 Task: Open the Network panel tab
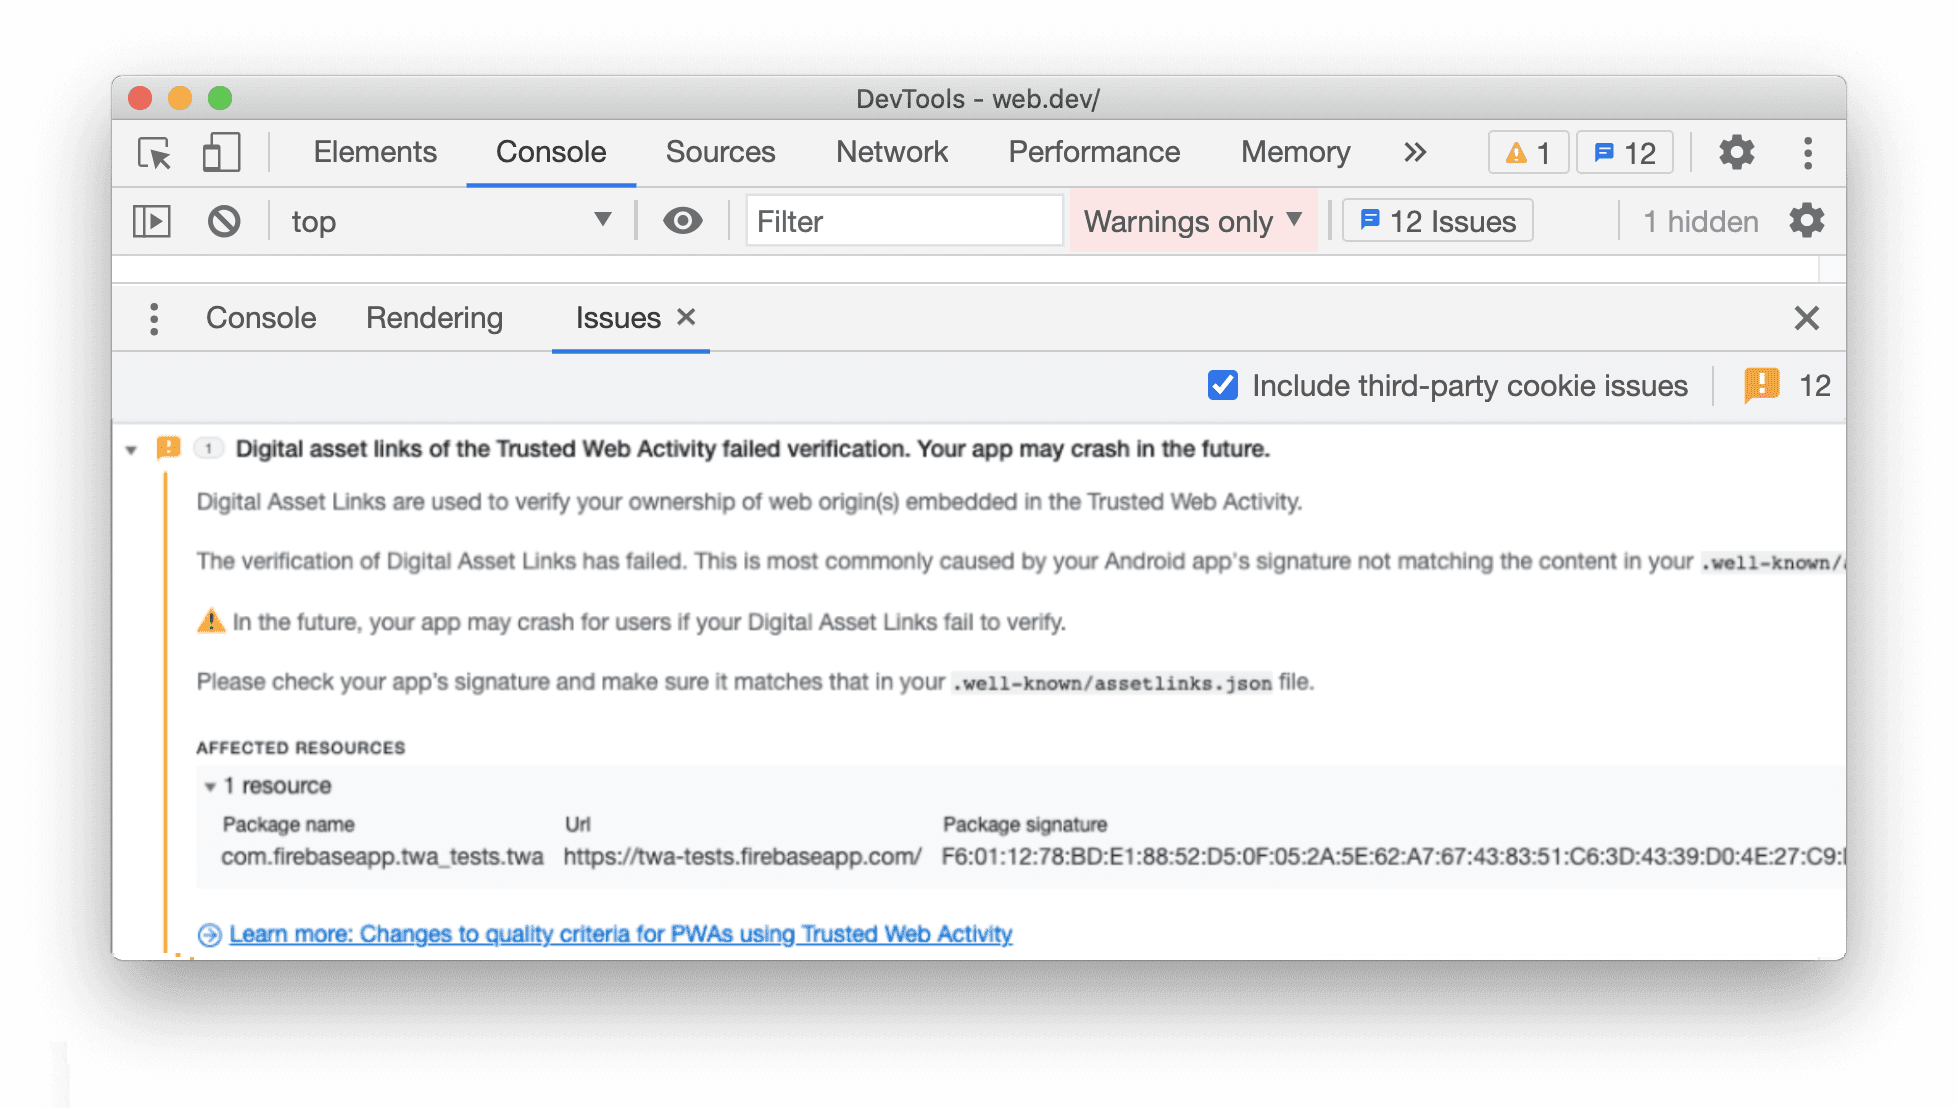[x=893, y=152]
